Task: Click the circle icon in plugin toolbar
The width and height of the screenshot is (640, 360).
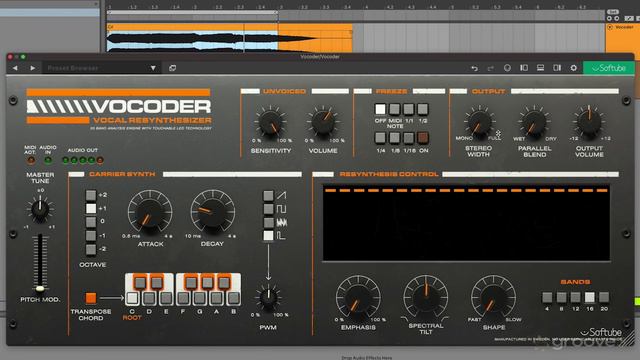Action: (507, 68)
